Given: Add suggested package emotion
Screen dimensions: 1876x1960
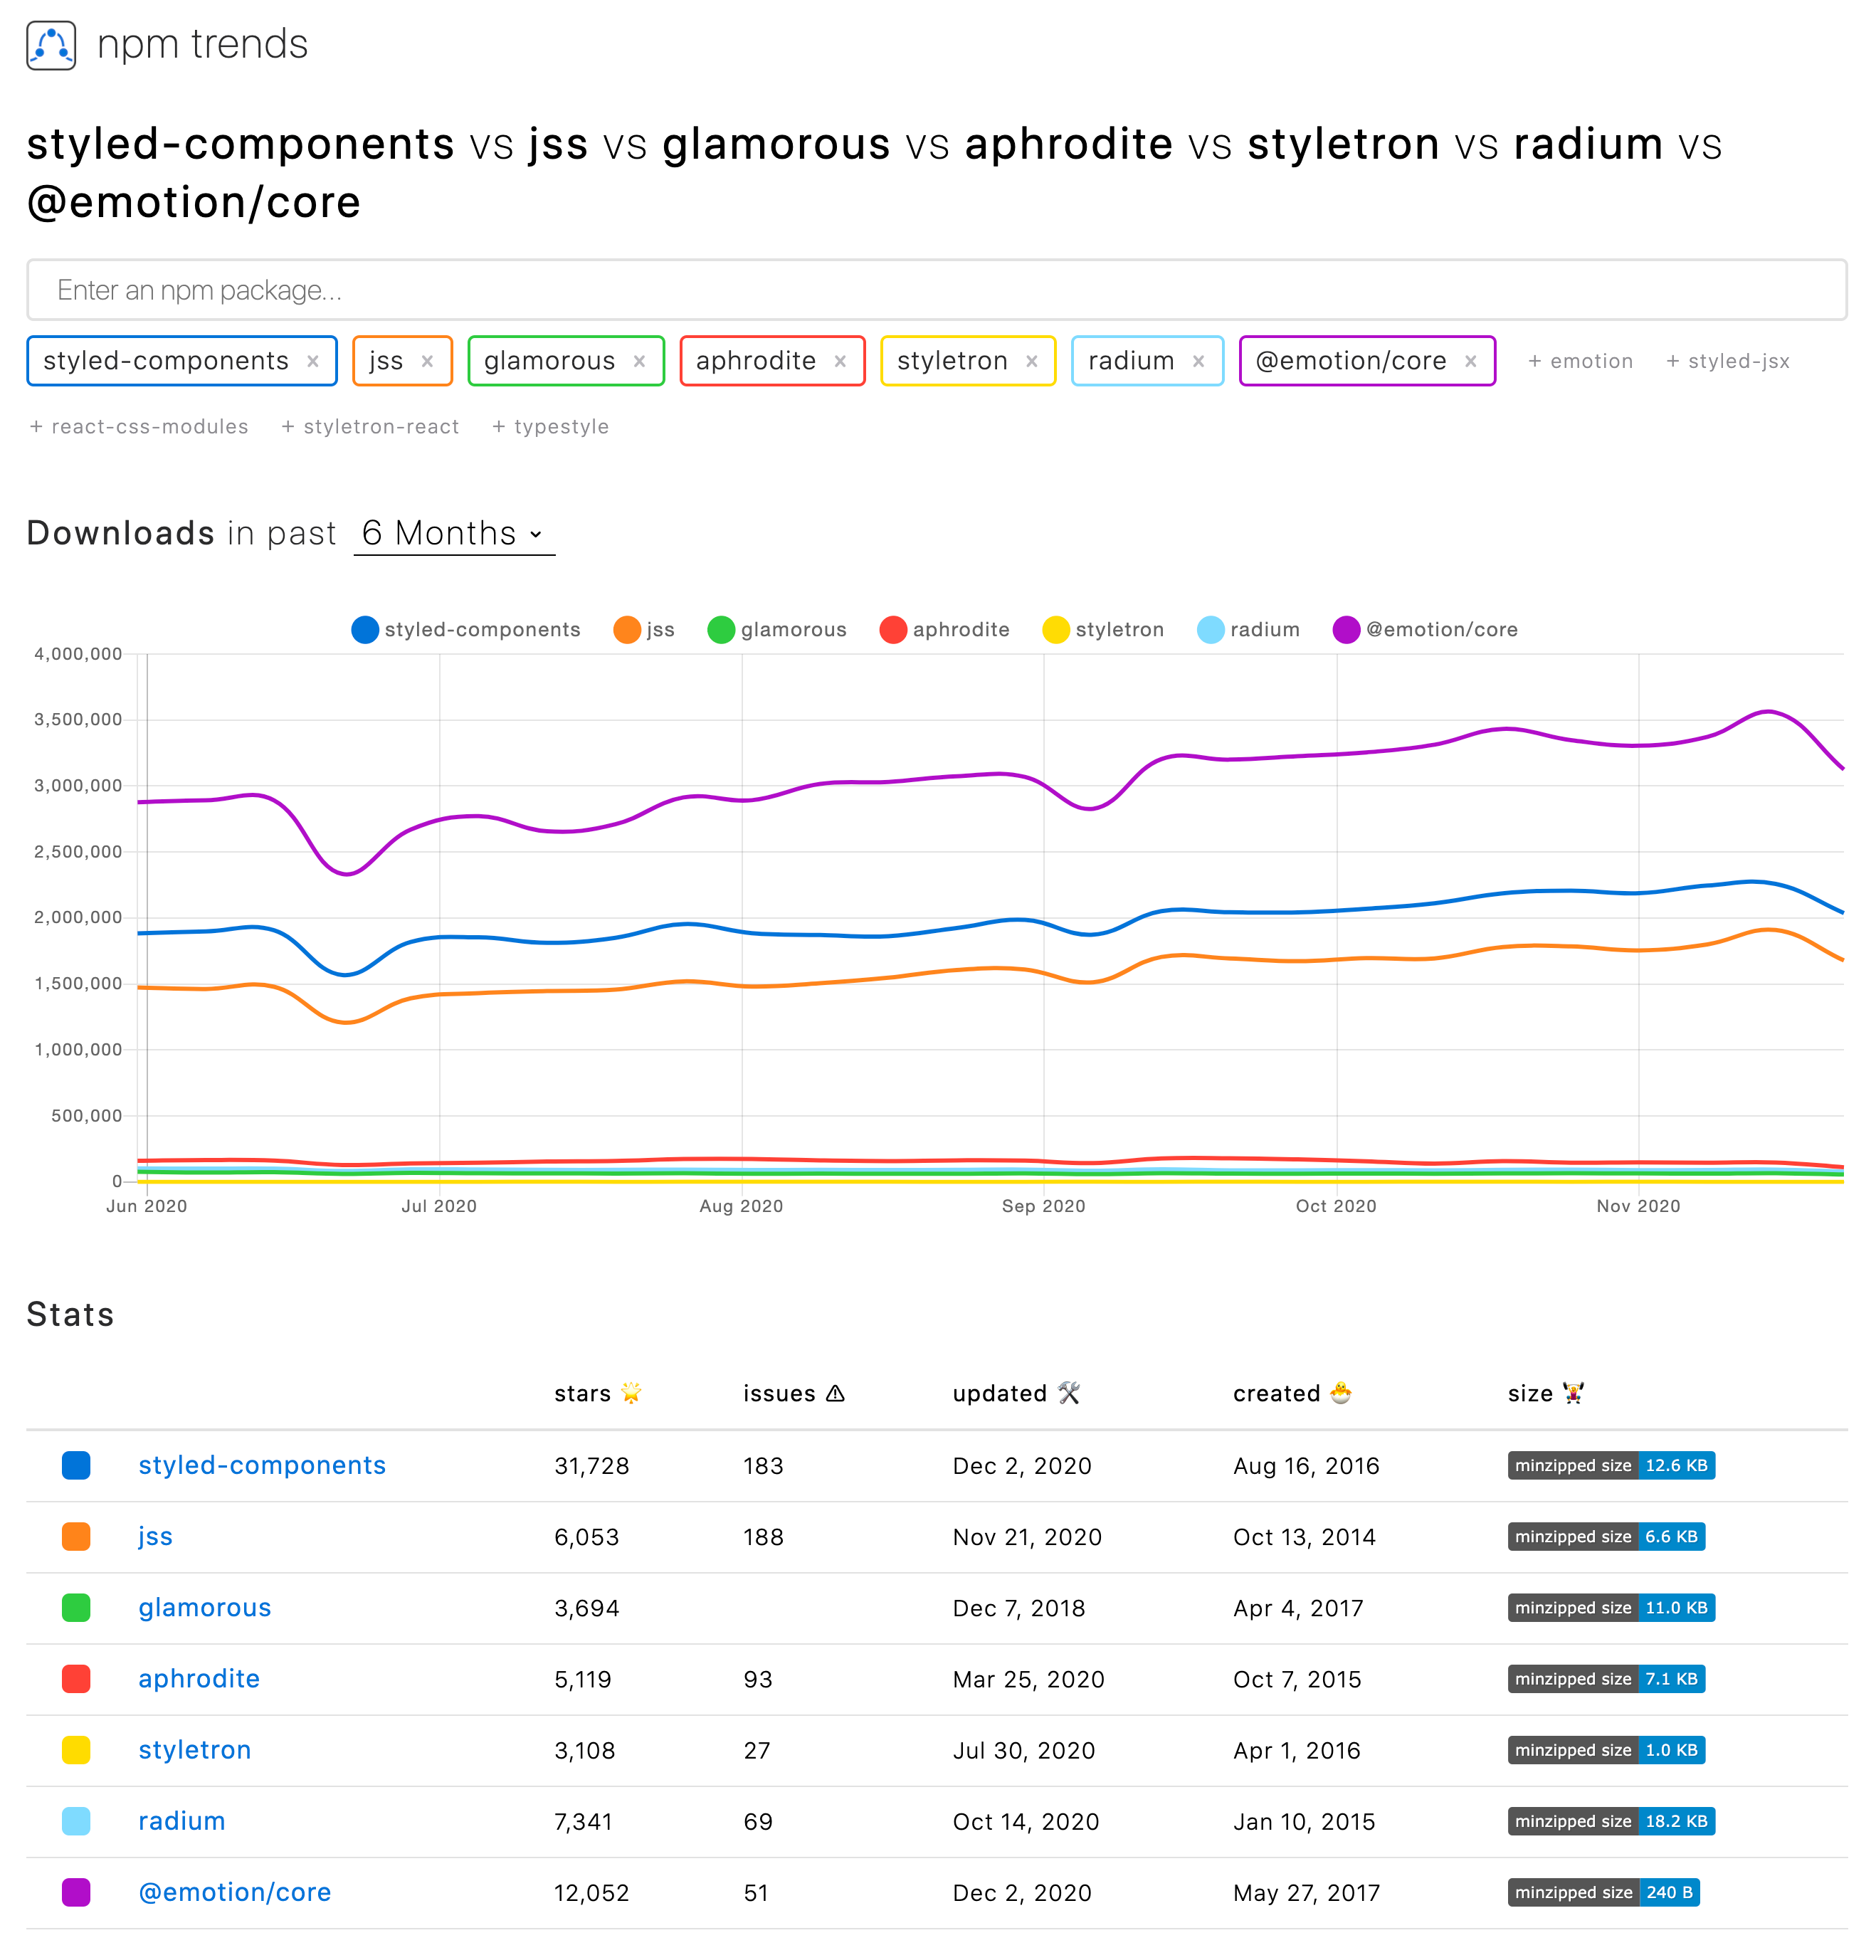Looking at the screenshot, I should click(x=1580, y=362).
